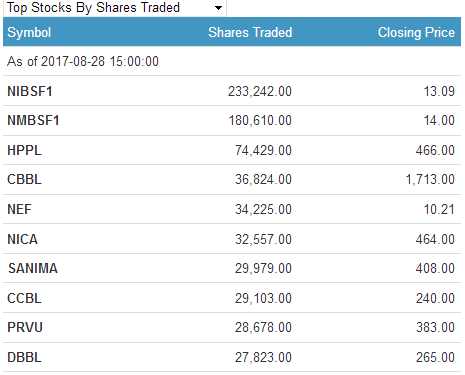Open the DBBL symbol link

(24, 357)
